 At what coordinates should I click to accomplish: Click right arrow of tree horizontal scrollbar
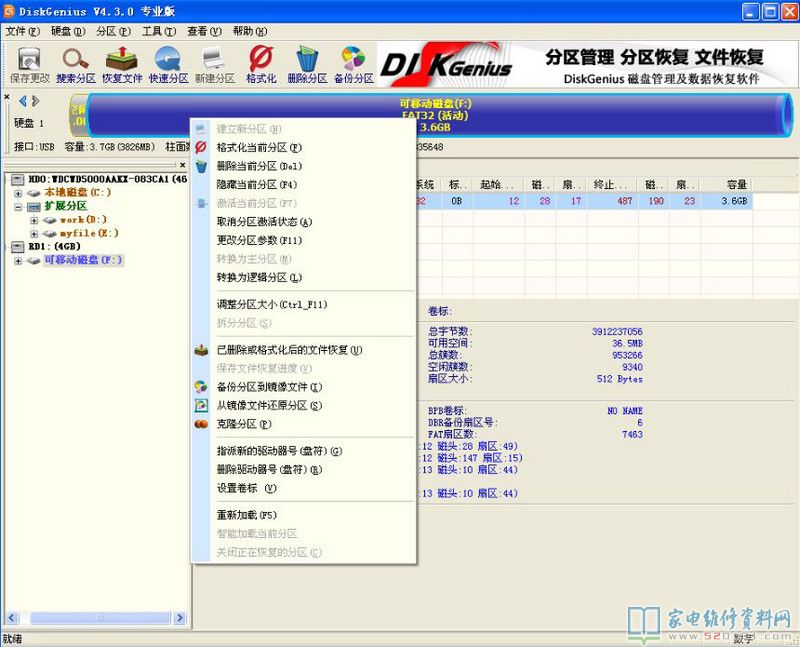pyautogui.click(x=179, y=618)
